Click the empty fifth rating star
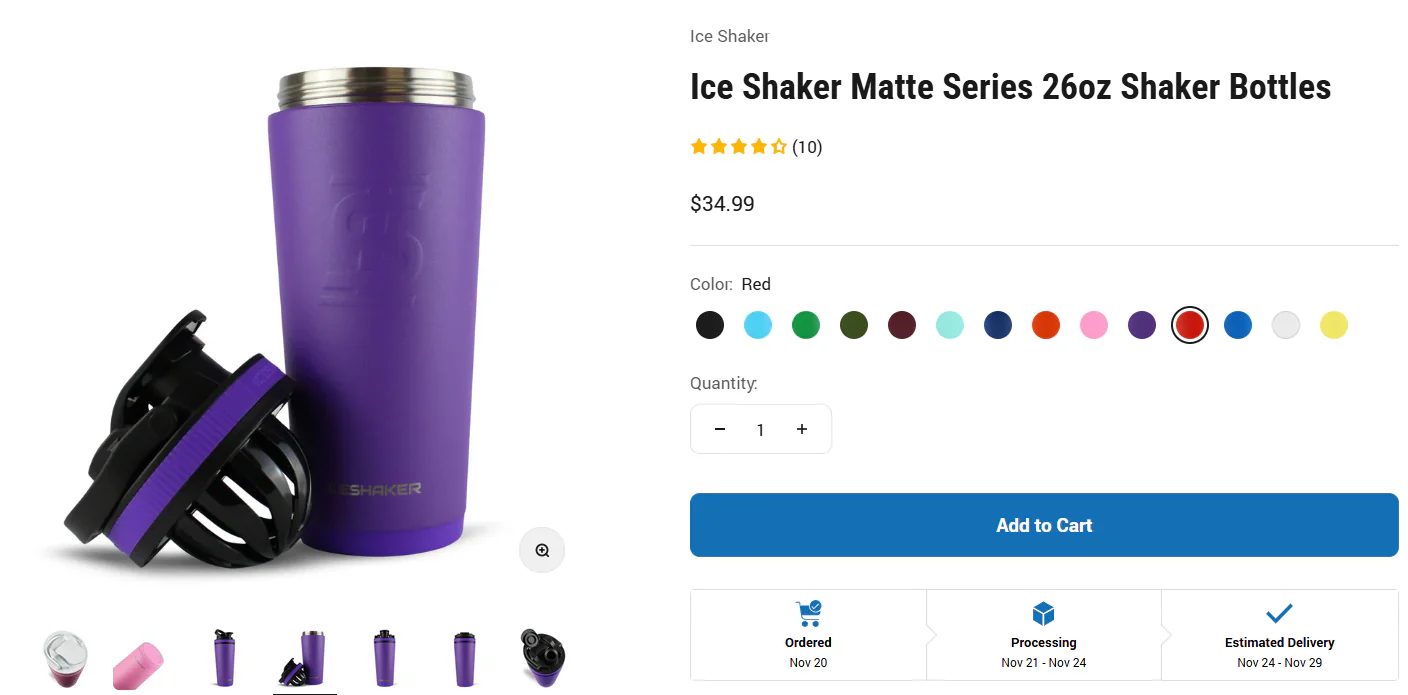 click(778, 146)
